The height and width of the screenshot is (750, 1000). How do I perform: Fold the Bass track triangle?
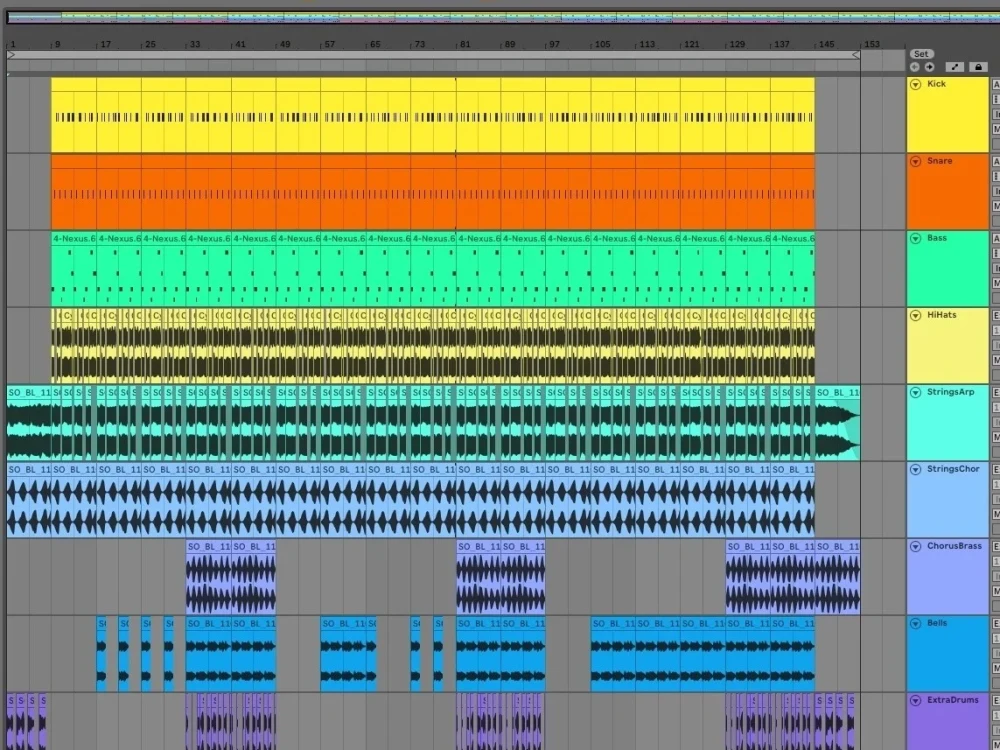pyautogui.click(x=915, y=239)
